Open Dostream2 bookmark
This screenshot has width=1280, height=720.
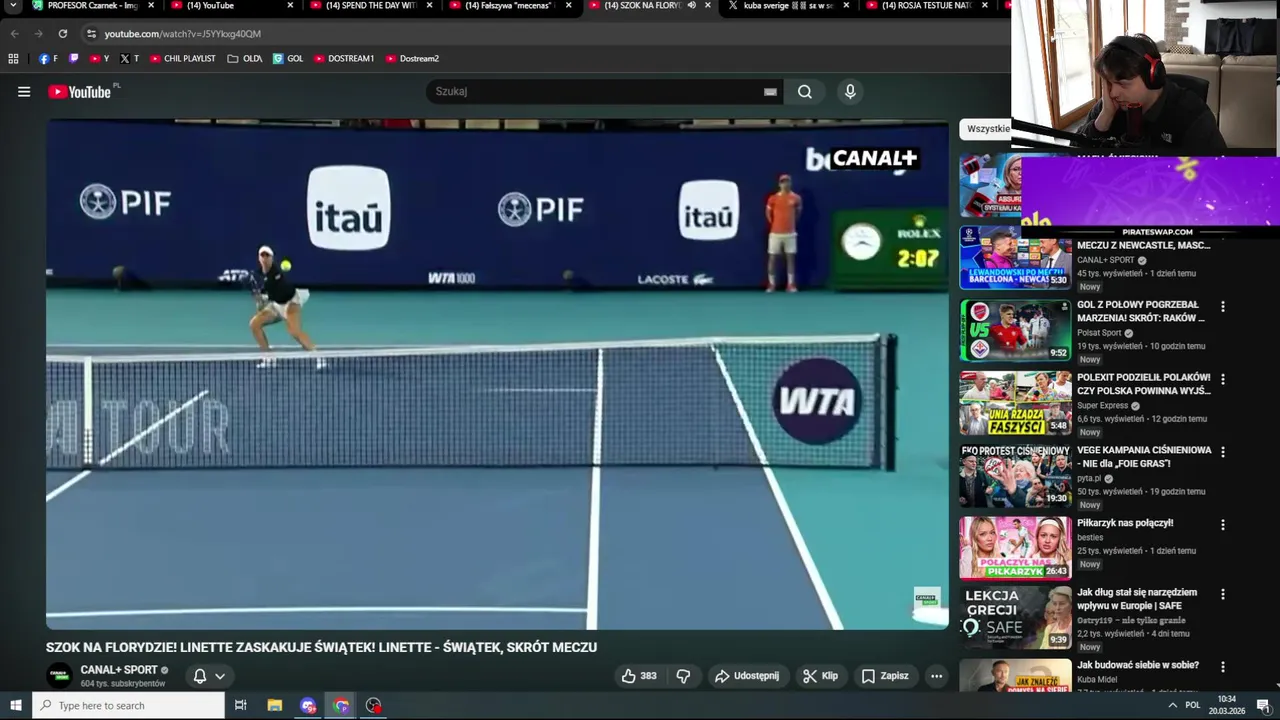click(412, 59)
